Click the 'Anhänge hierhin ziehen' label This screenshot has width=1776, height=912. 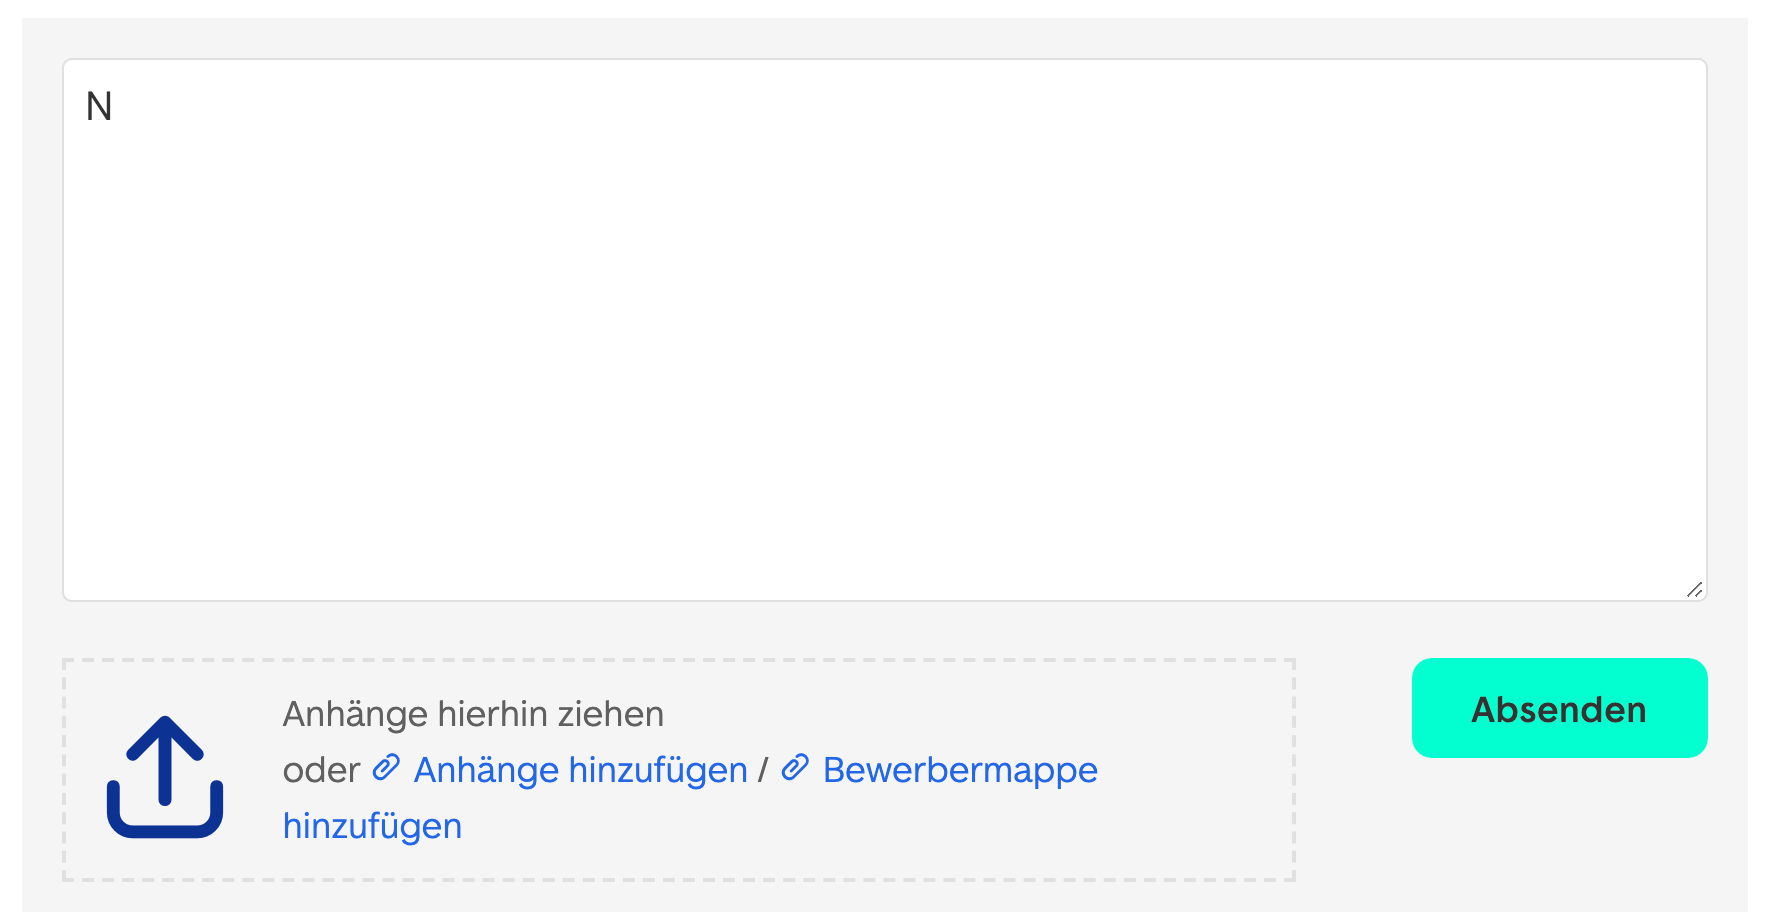(473, 714)
